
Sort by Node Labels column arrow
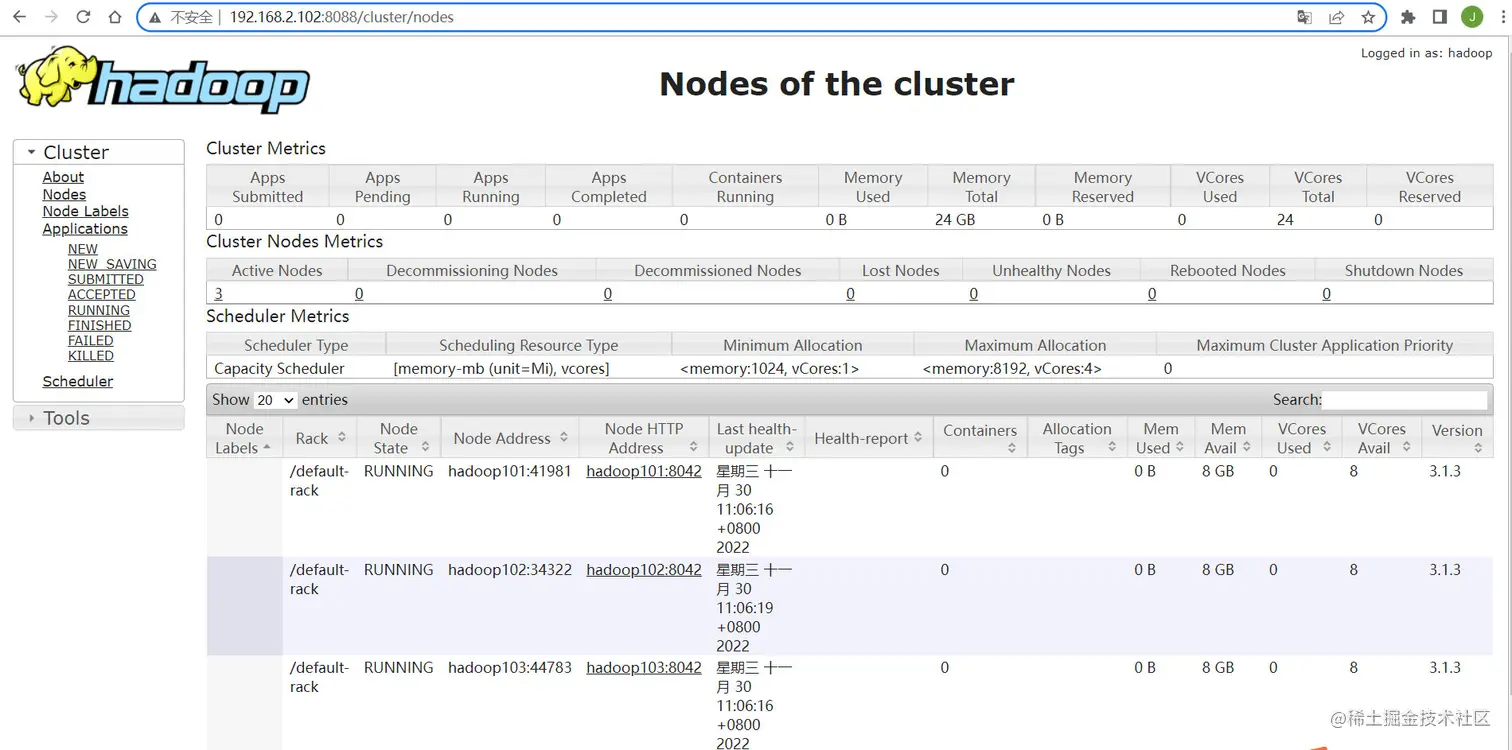(x=267, y=448)
